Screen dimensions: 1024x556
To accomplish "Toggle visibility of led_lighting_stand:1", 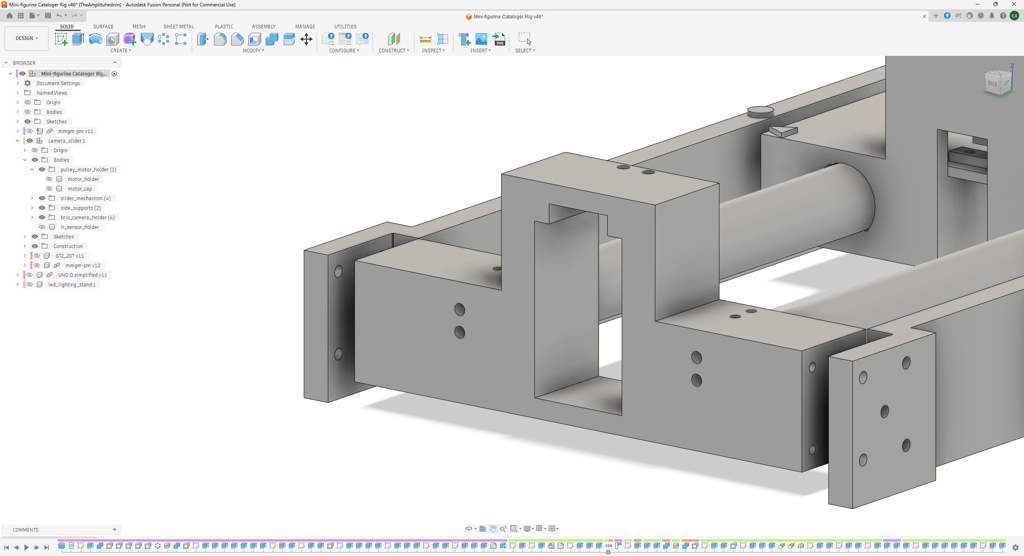I will pyautogui.click(x=29, y=284).
